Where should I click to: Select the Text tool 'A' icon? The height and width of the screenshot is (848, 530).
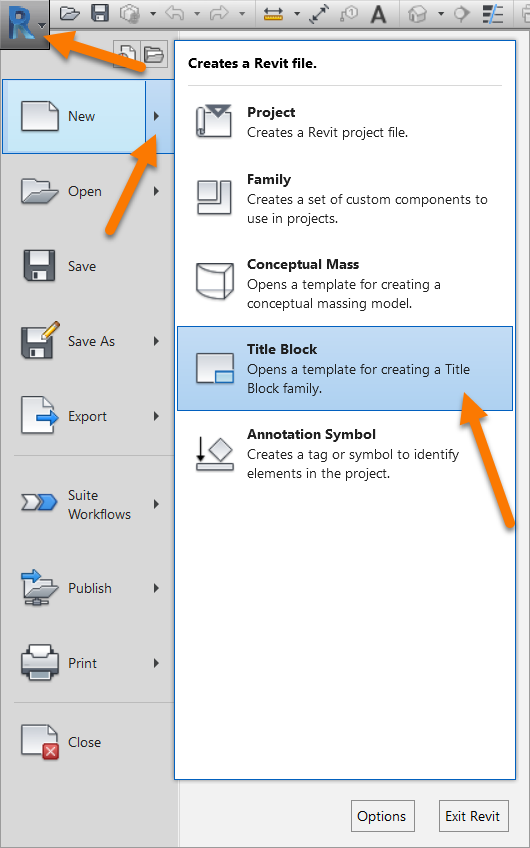pyautogui.click(x=379, y=15)
